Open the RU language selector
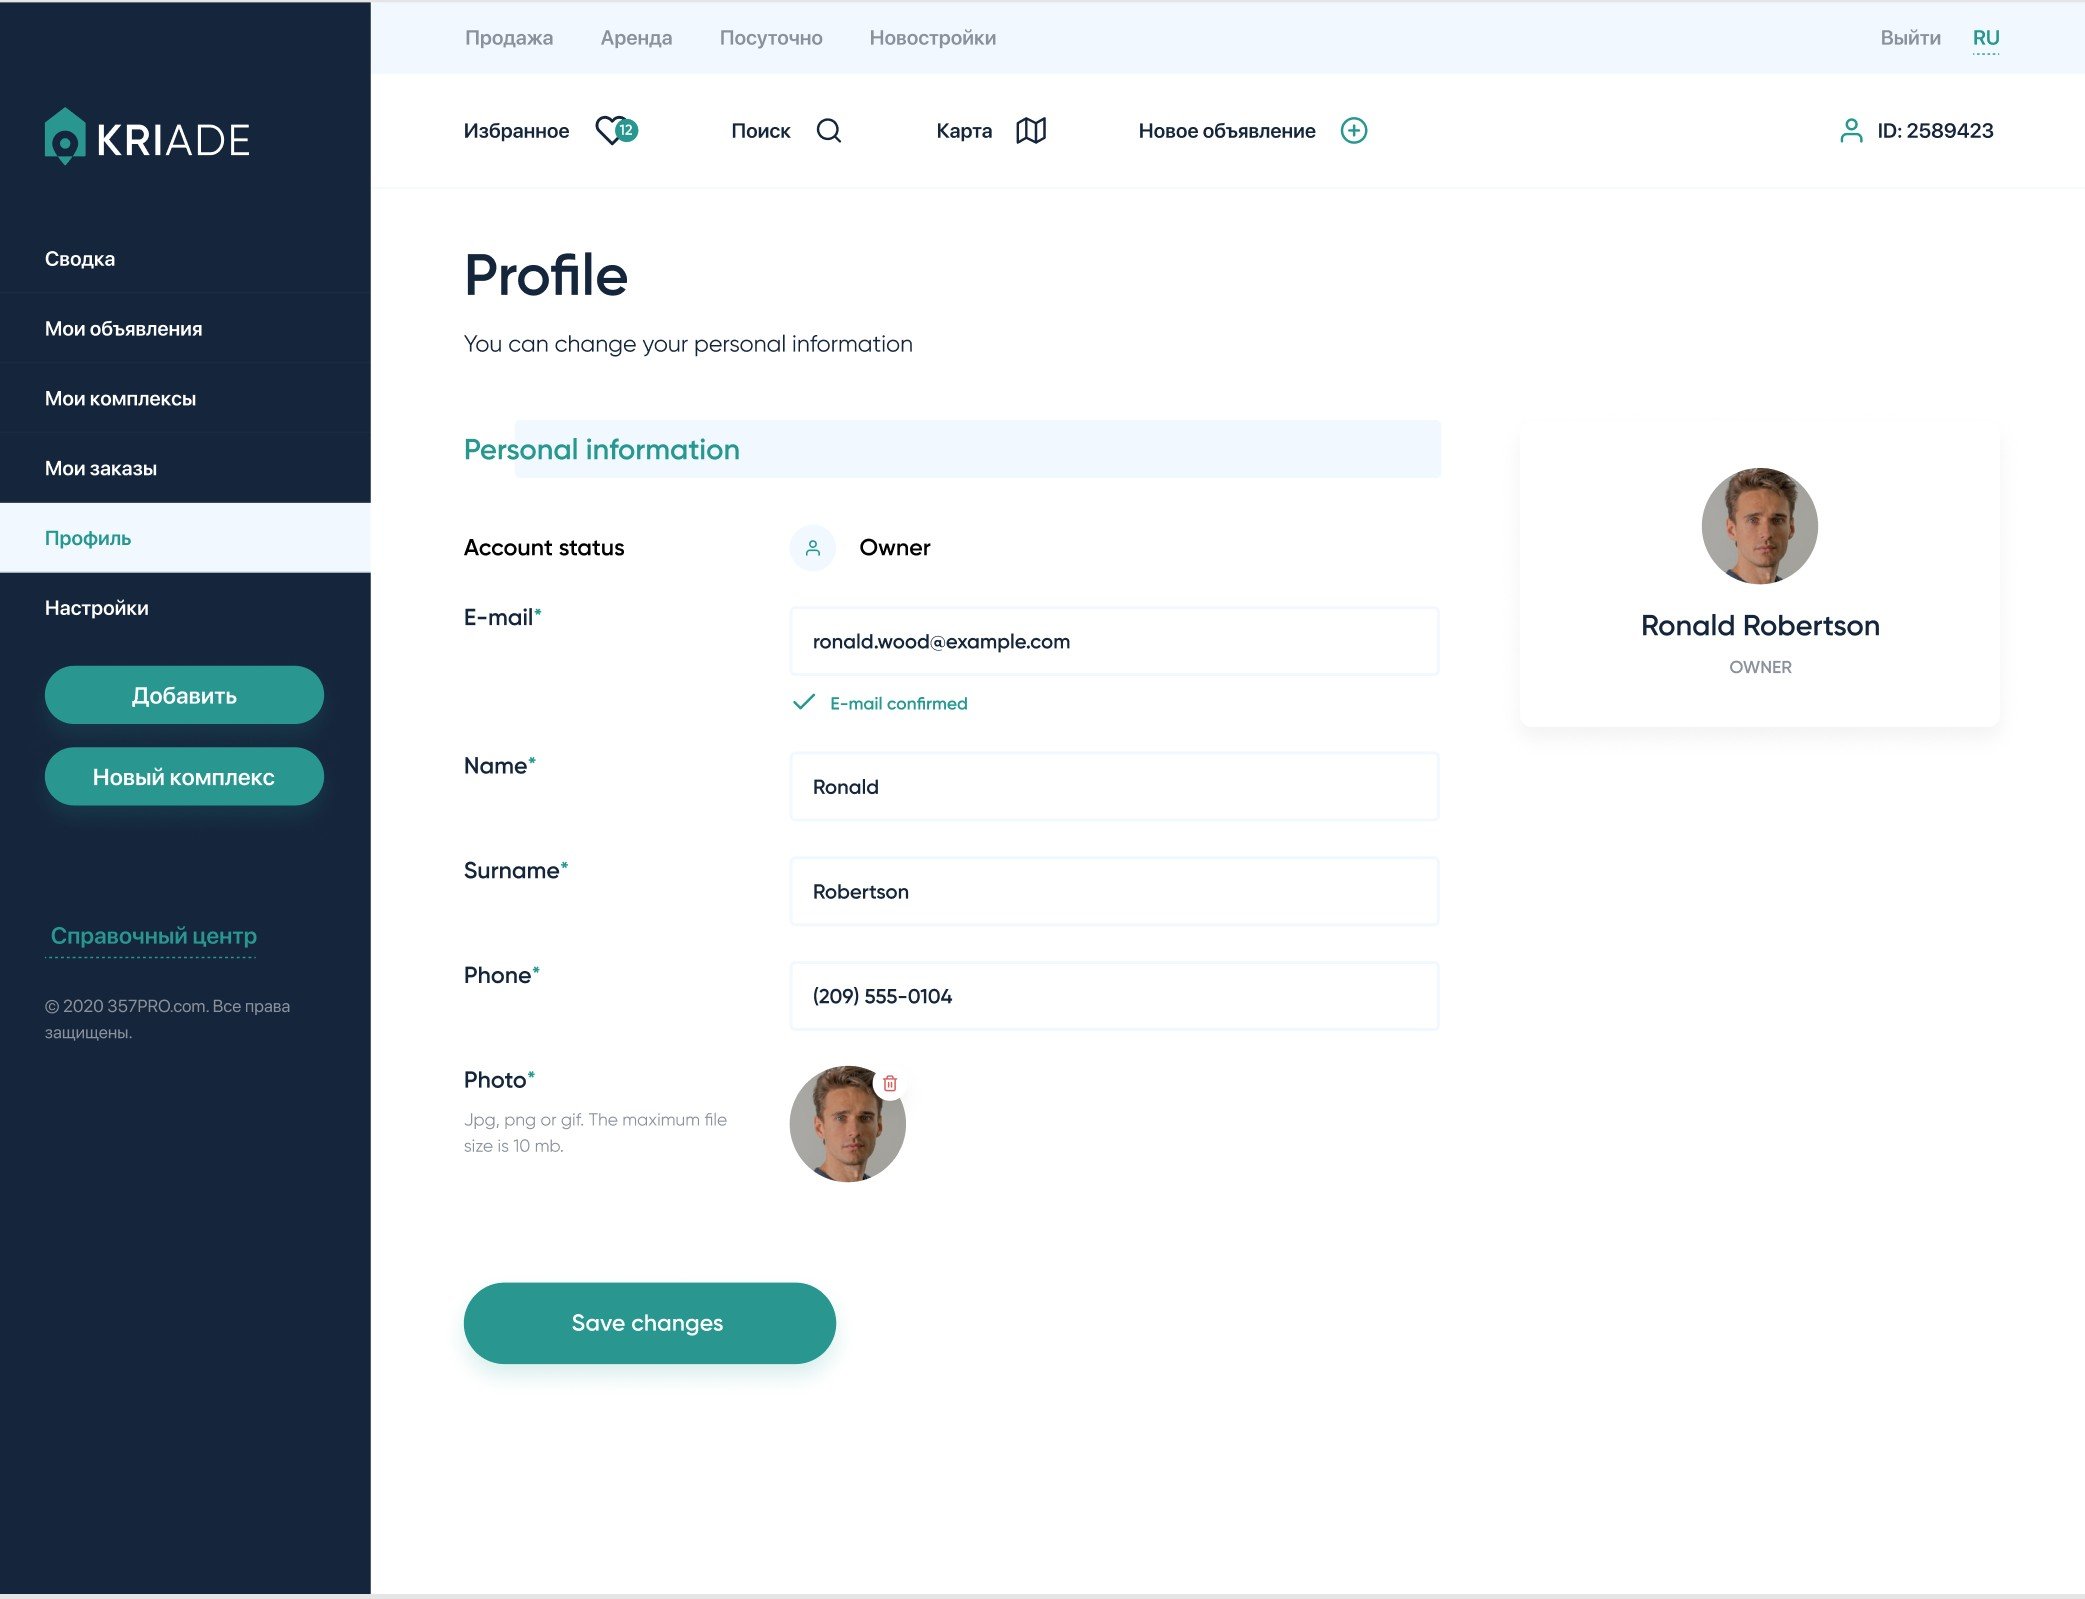2085x1599 pixels. [1985, 38]
